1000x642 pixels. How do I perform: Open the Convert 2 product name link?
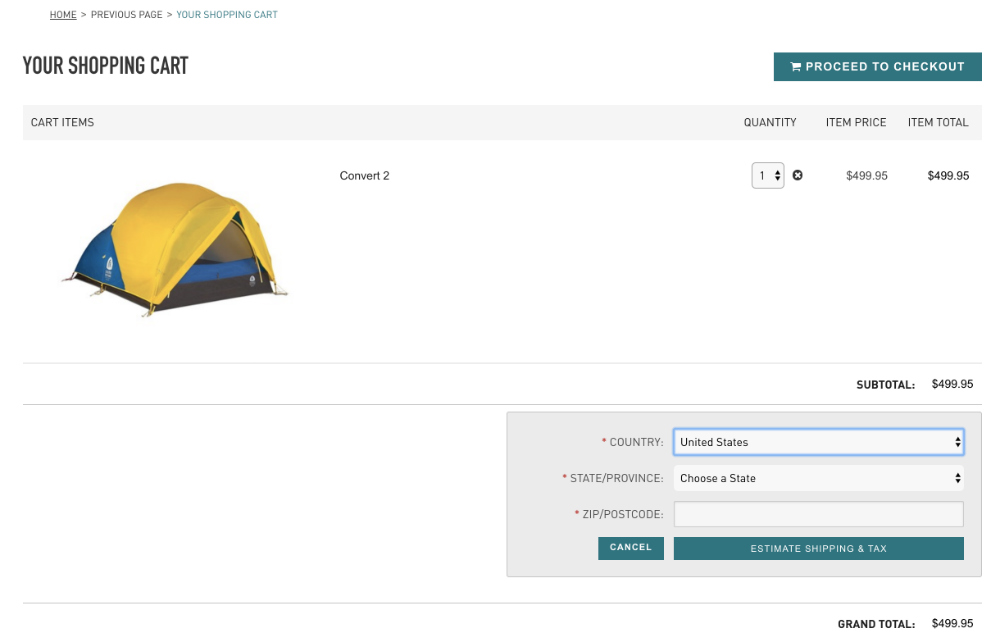tap(364, 176)
